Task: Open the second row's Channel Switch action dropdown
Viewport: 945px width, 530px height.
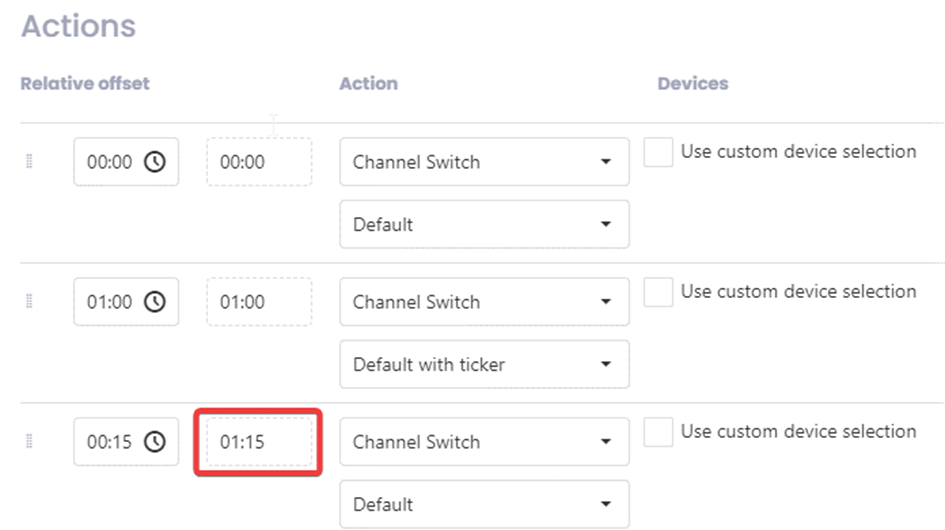Action: click(x=484, y=302)
